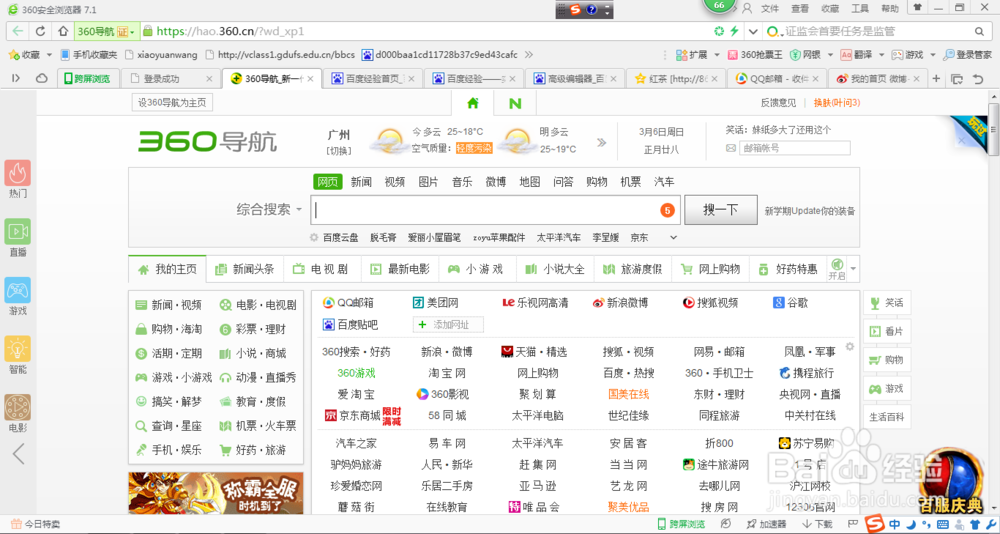Open the 360抢票王 bookmark
Image resolution: width=1000 pixels, height=534 pixels.
coord(755,55)
